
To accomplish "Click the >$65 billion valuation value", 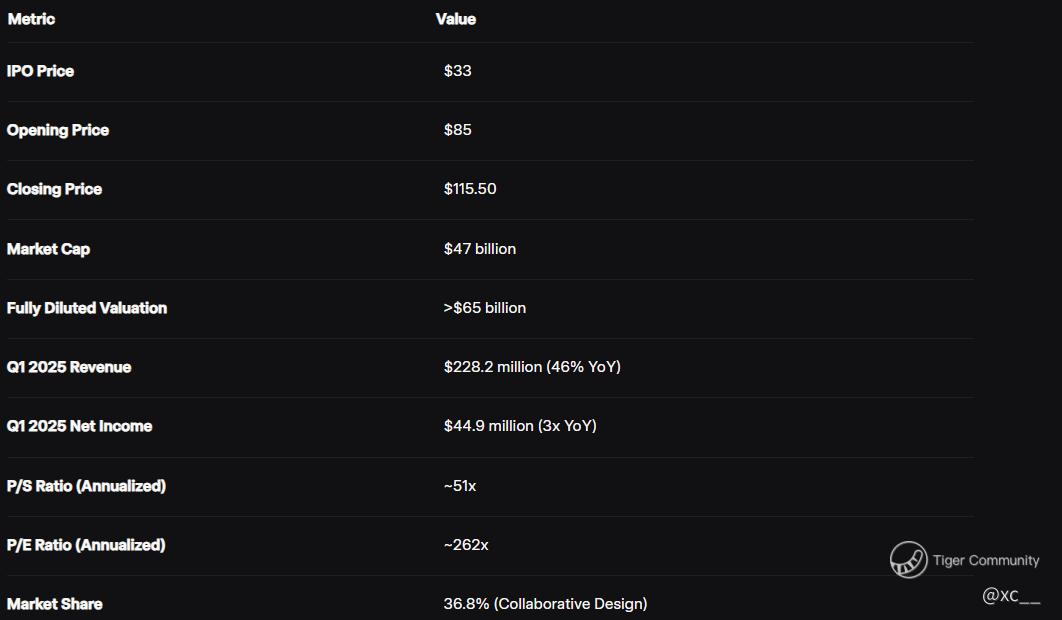I will pyautogui.click(x=485, y=308).
